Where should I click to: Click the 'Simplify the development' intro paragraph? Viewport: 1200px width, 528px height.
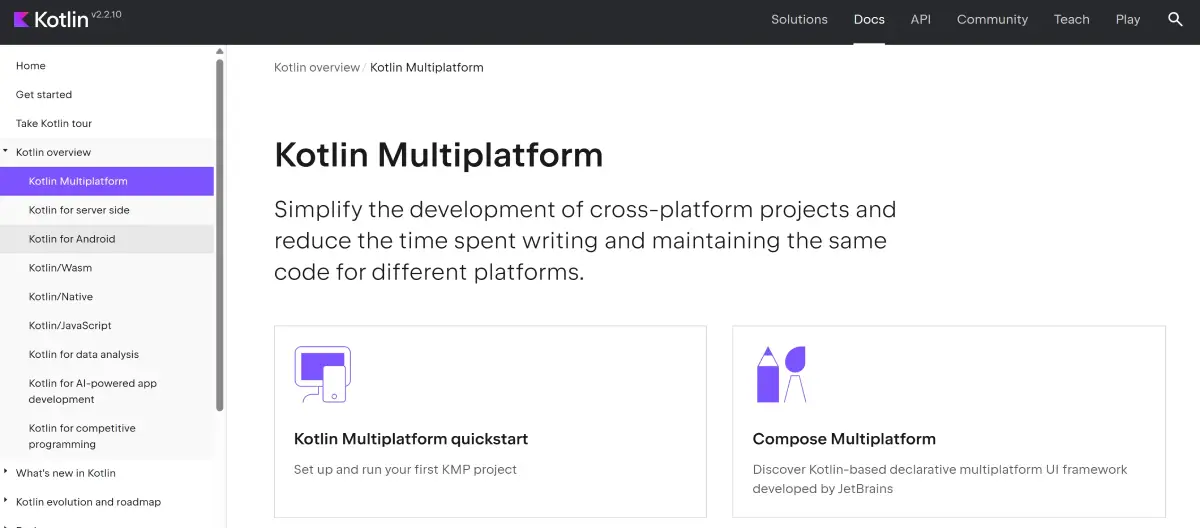(585, 241)
